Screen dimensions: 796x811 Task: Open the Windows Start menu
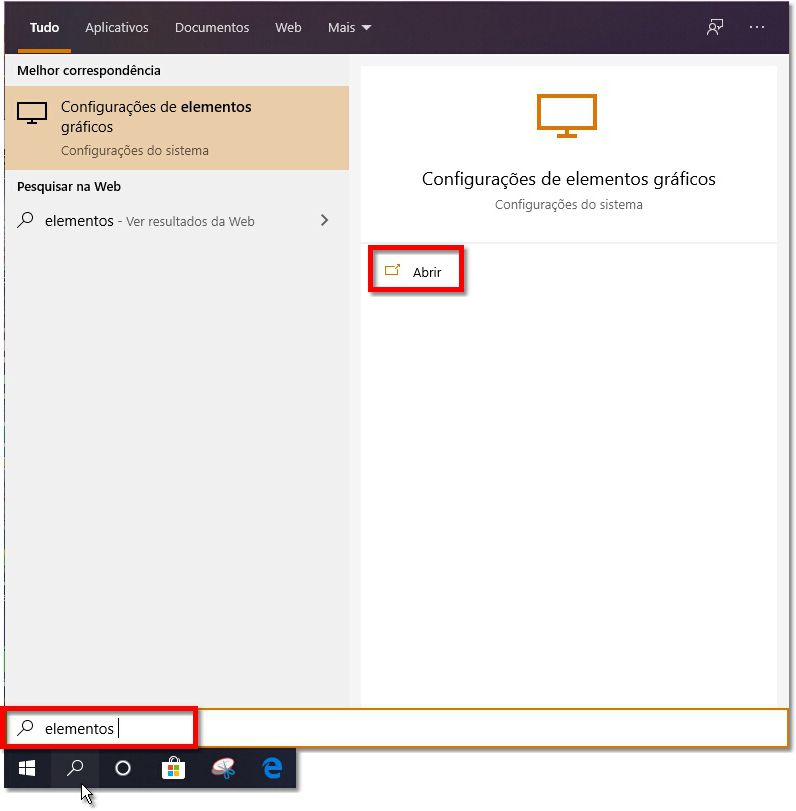point(27,769)
